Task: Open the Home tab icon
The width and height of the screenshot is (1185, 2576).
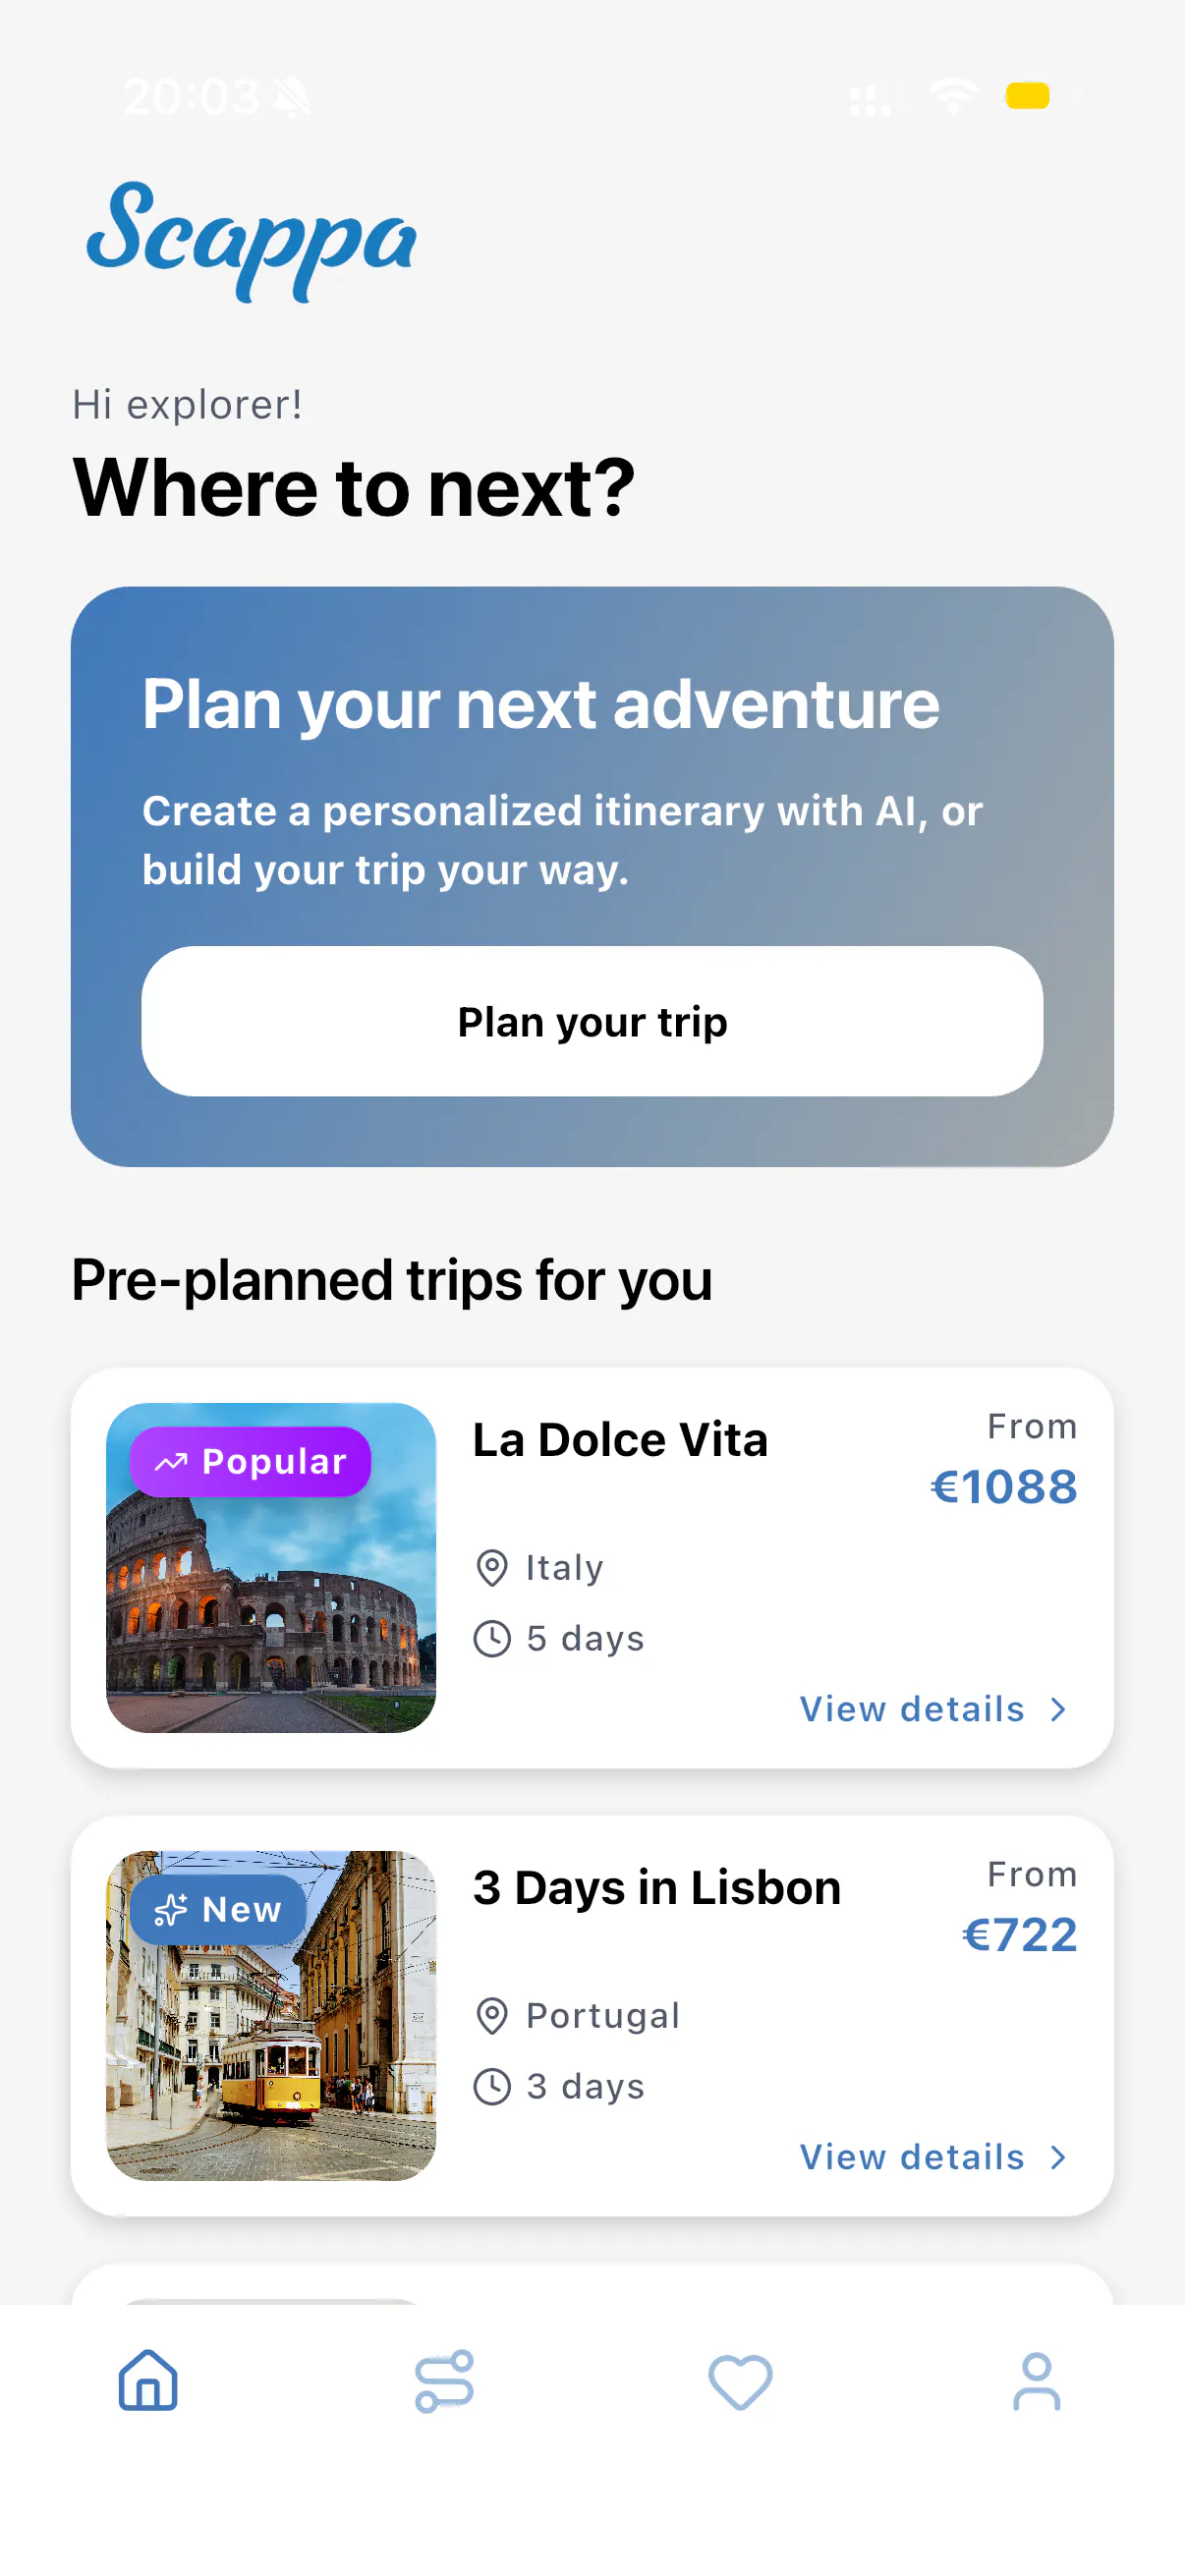Action: pyautogui.click(x=148, y=2380)
